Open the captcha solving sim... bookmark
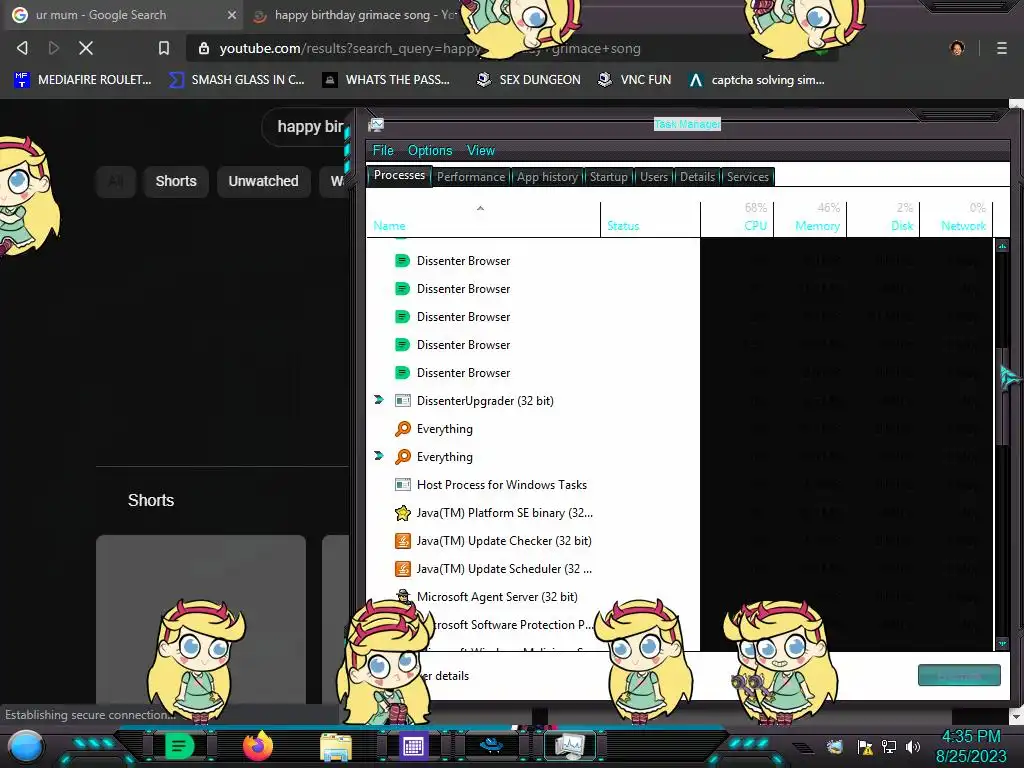The image size is (1024, 768). click(x=757, y=80)
